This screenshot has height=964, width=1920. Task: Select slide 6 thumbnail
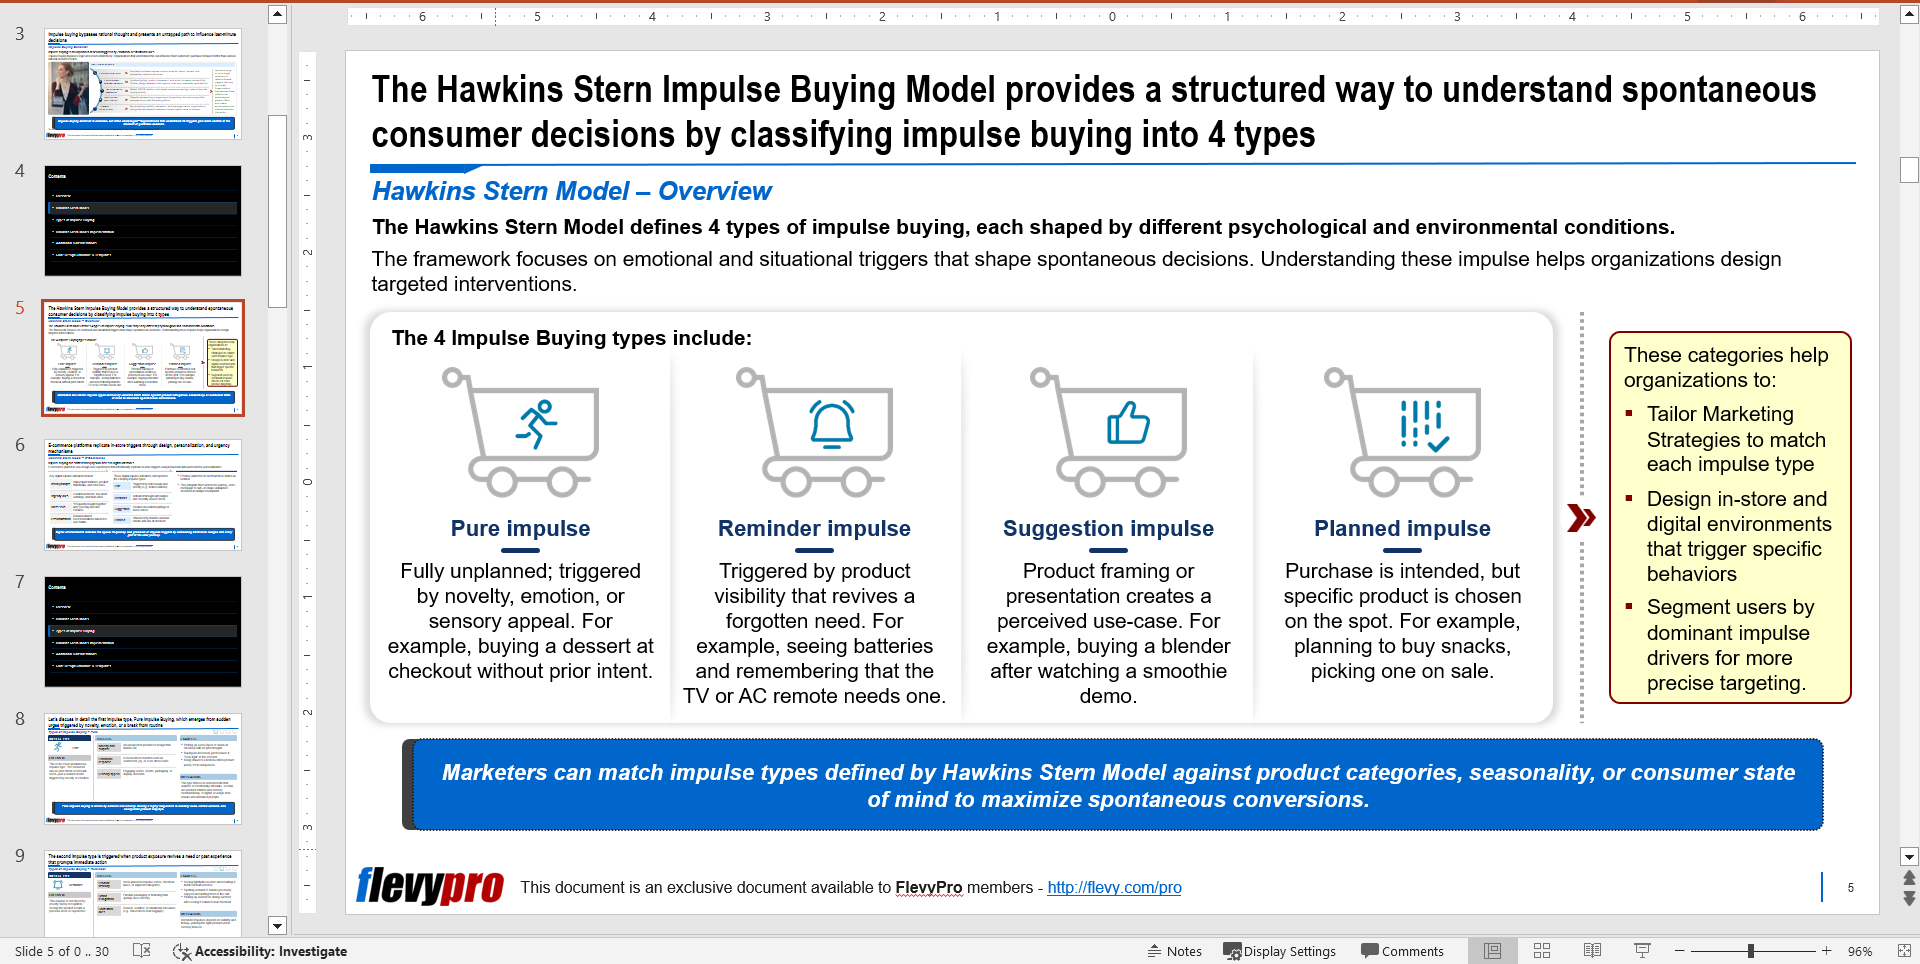point(143,495)
